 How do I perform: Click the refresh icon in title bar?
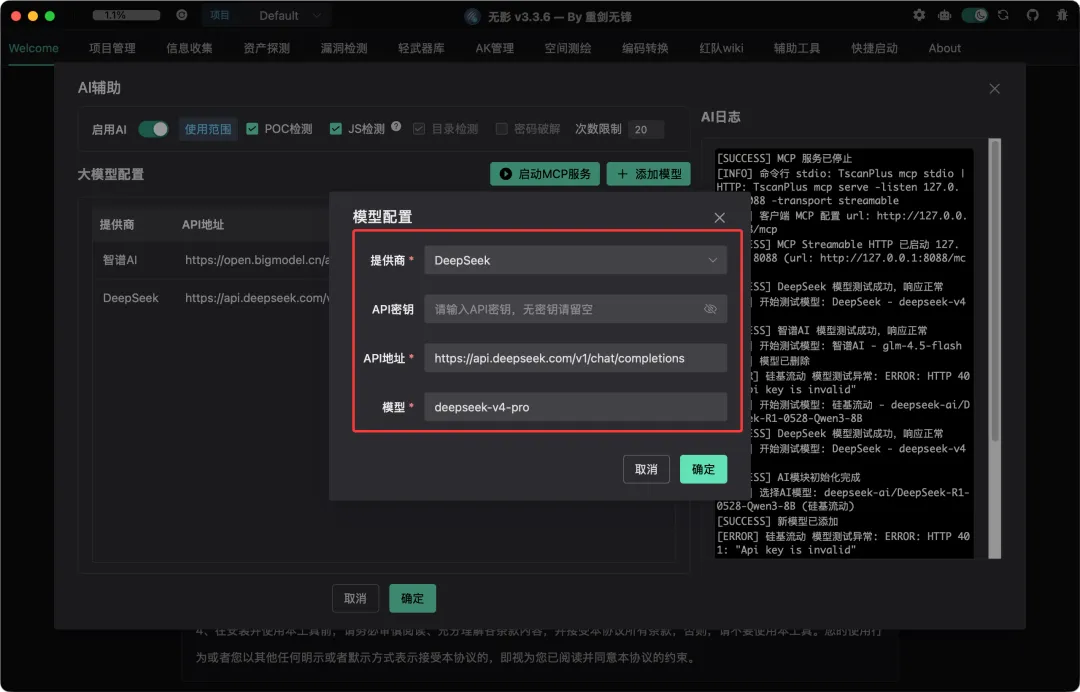tap(1003, 15)
